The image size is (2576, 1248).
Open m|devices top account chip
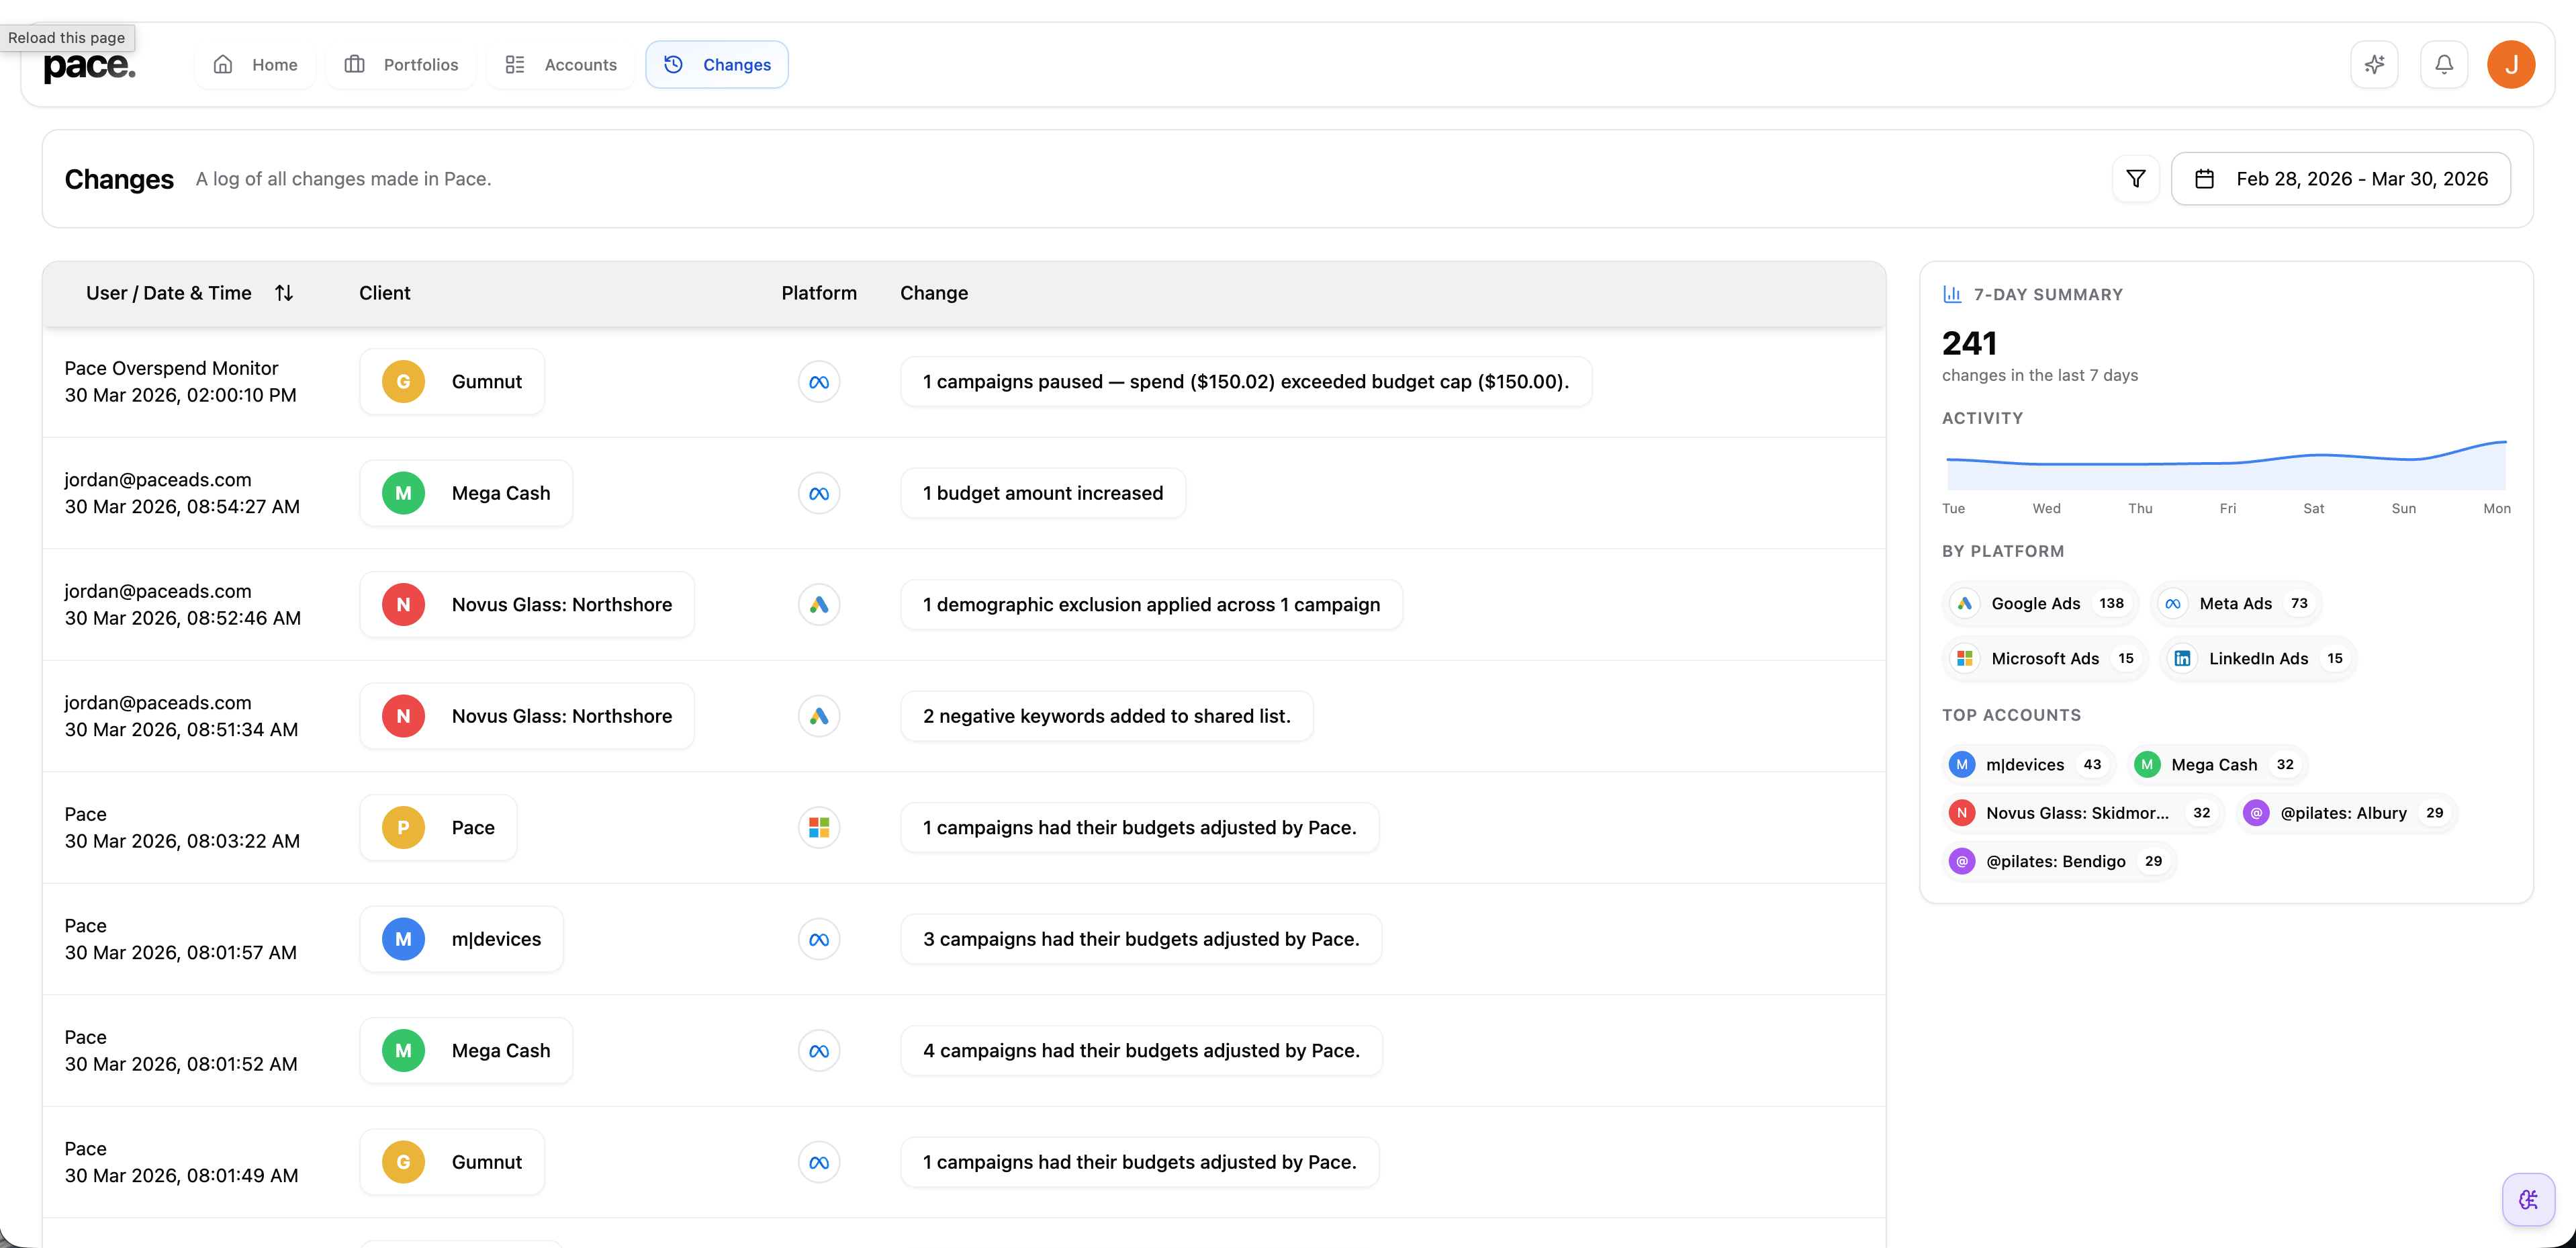click(2027, 765)
